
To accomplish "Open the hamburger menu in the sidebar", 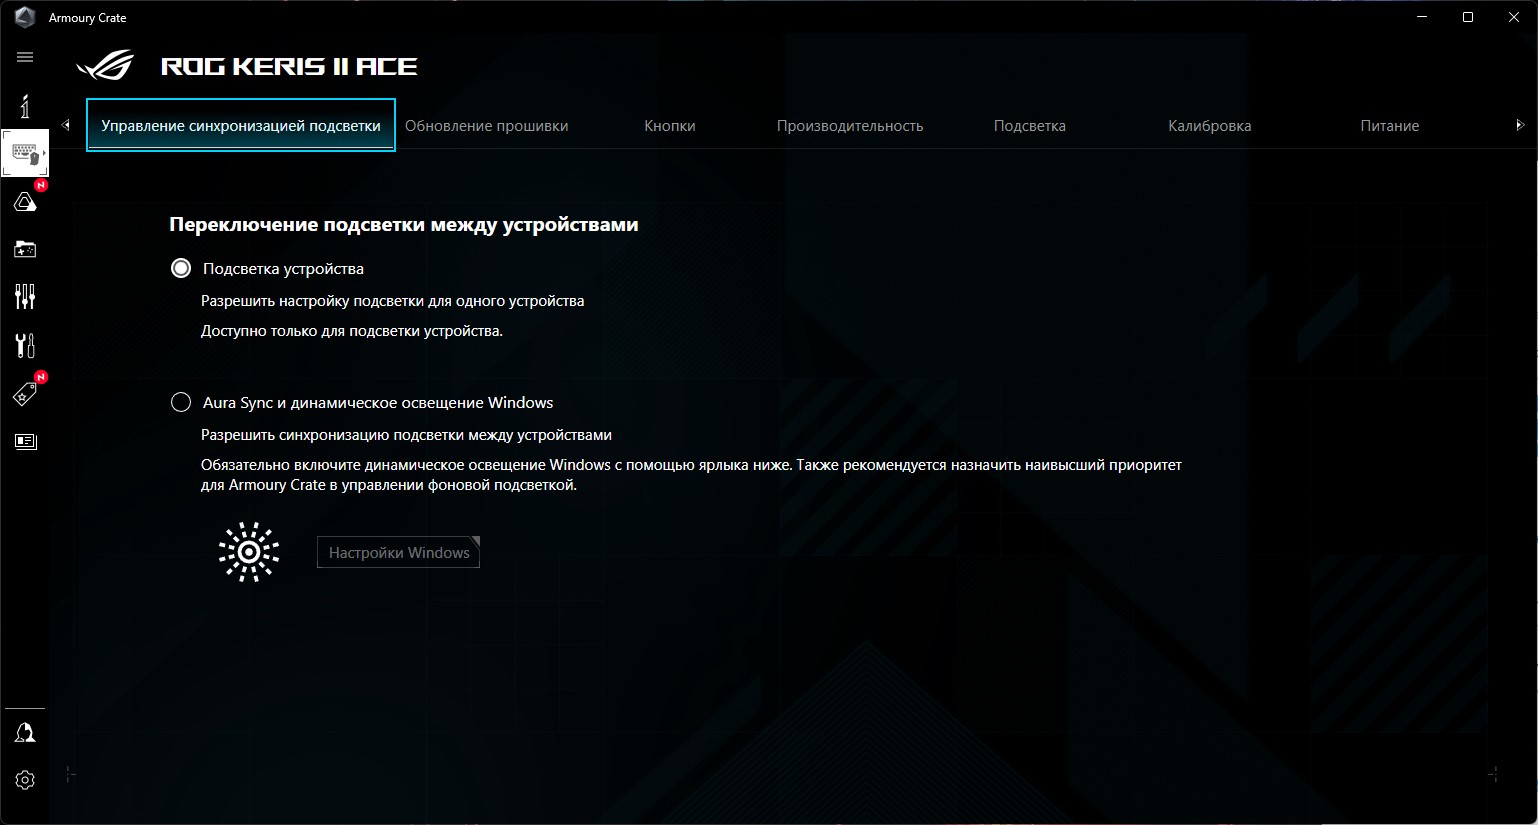I will coord(25,57).
